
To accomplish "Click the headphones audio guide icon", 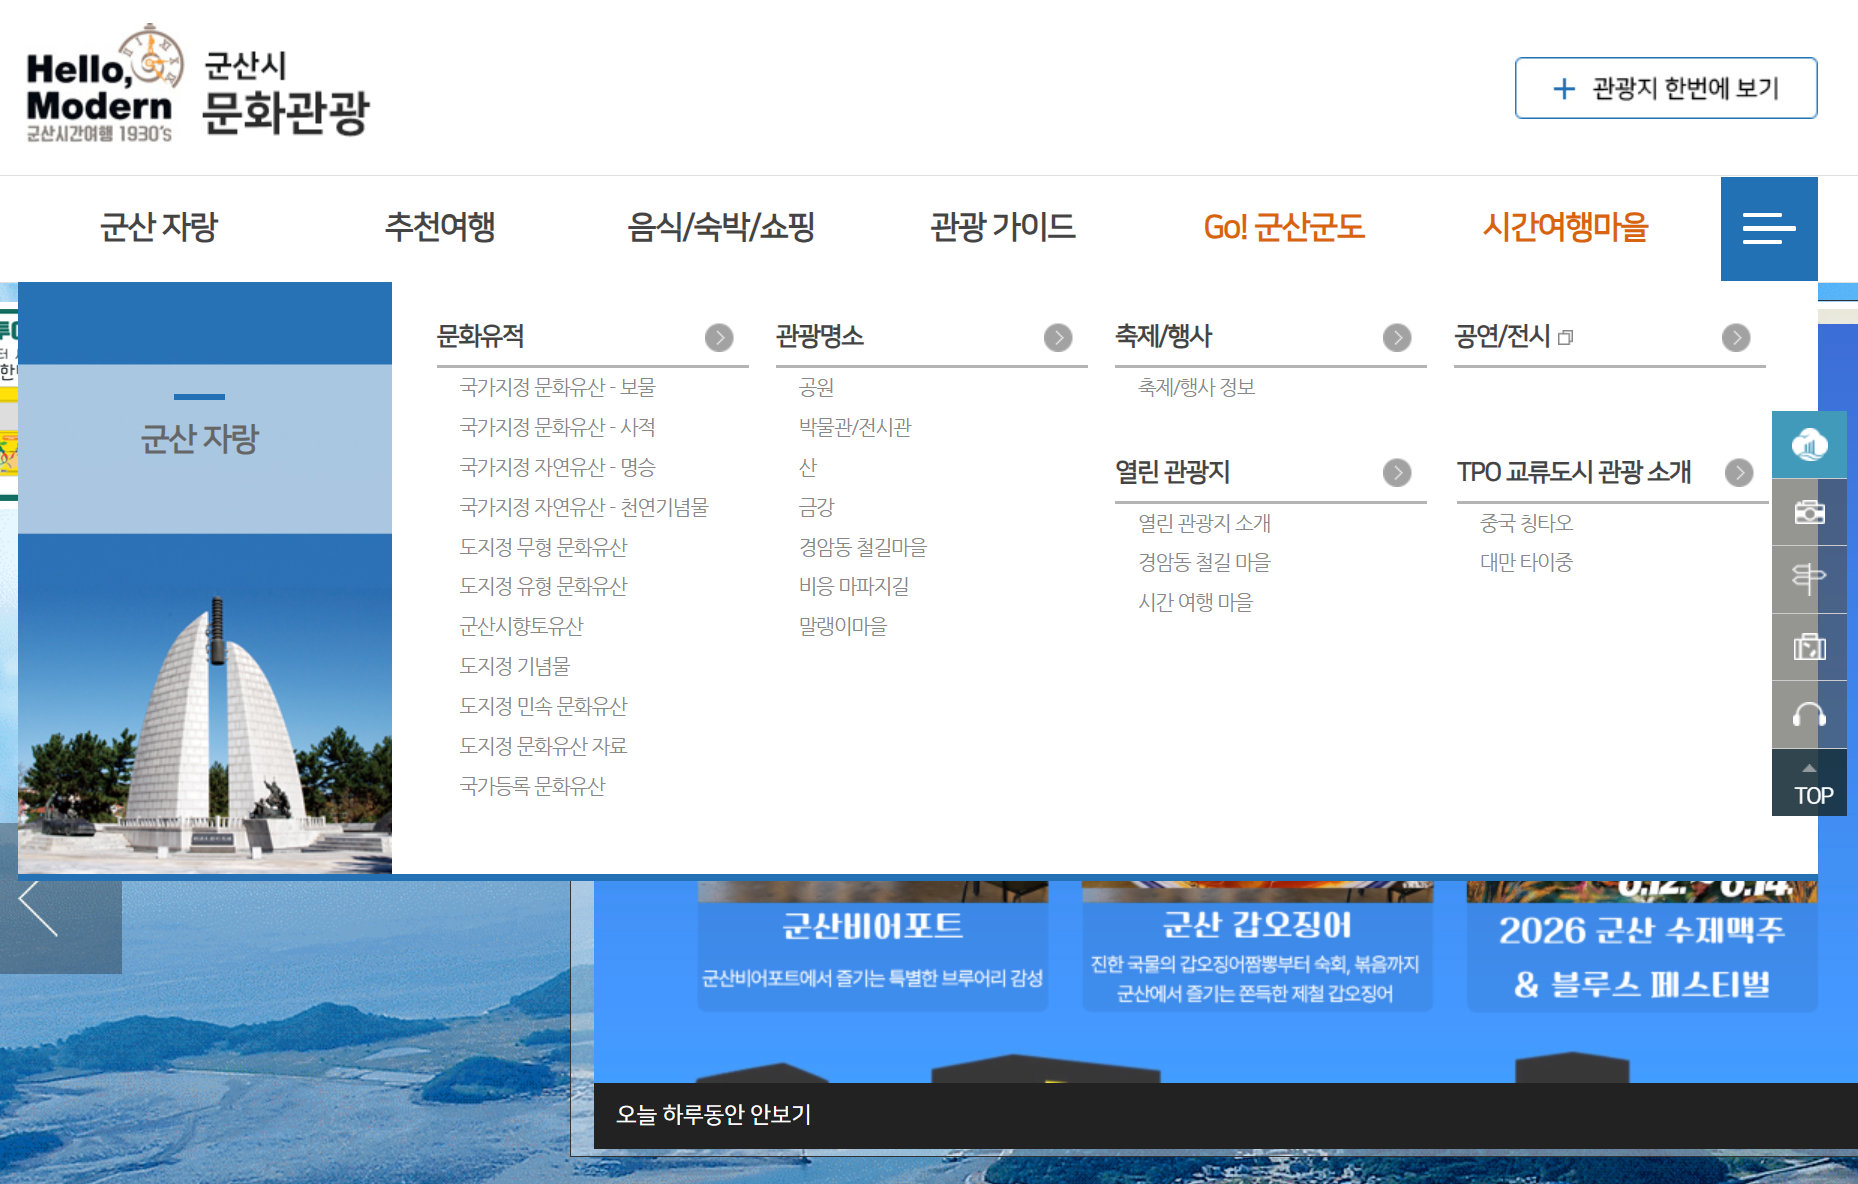I will (1809, 715).
